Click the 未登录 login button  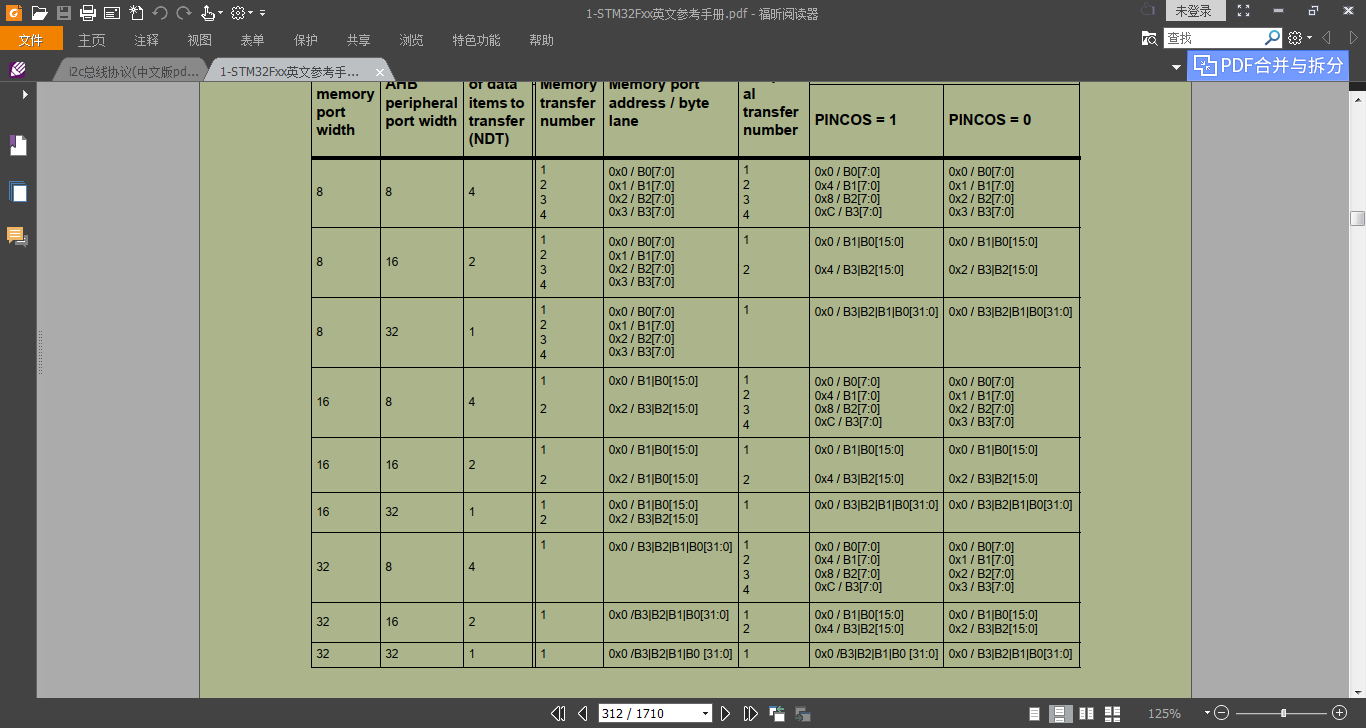point(1193,11)
